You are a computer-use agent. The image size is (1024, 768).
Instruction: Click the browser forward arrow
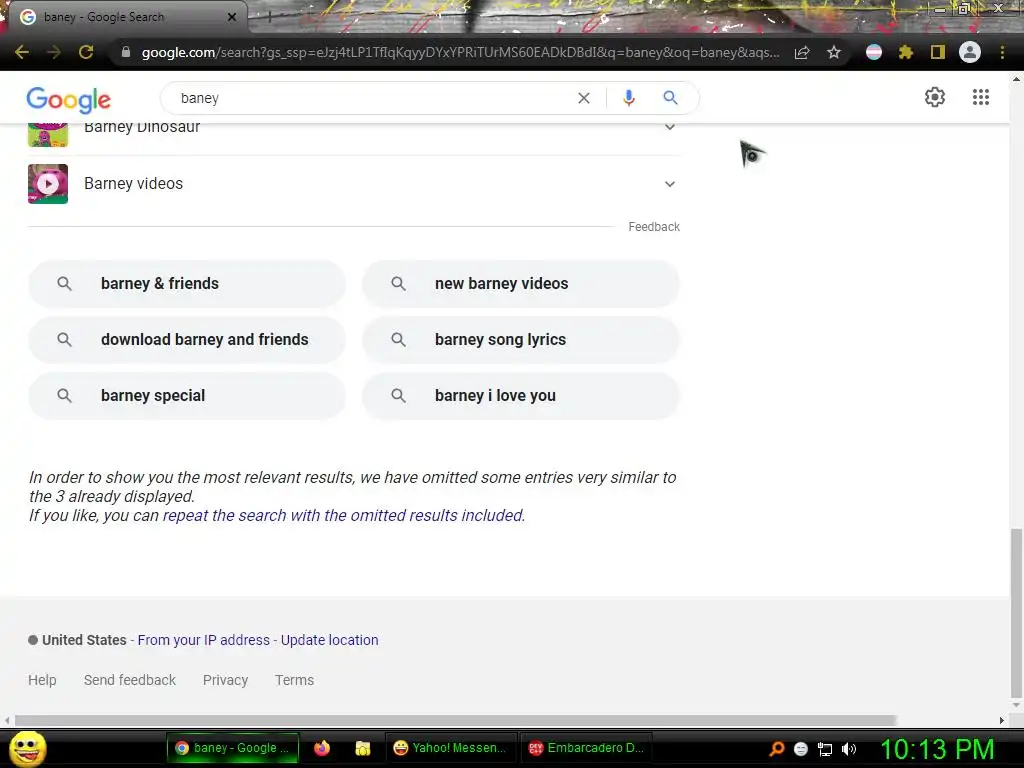coord(54,52)
